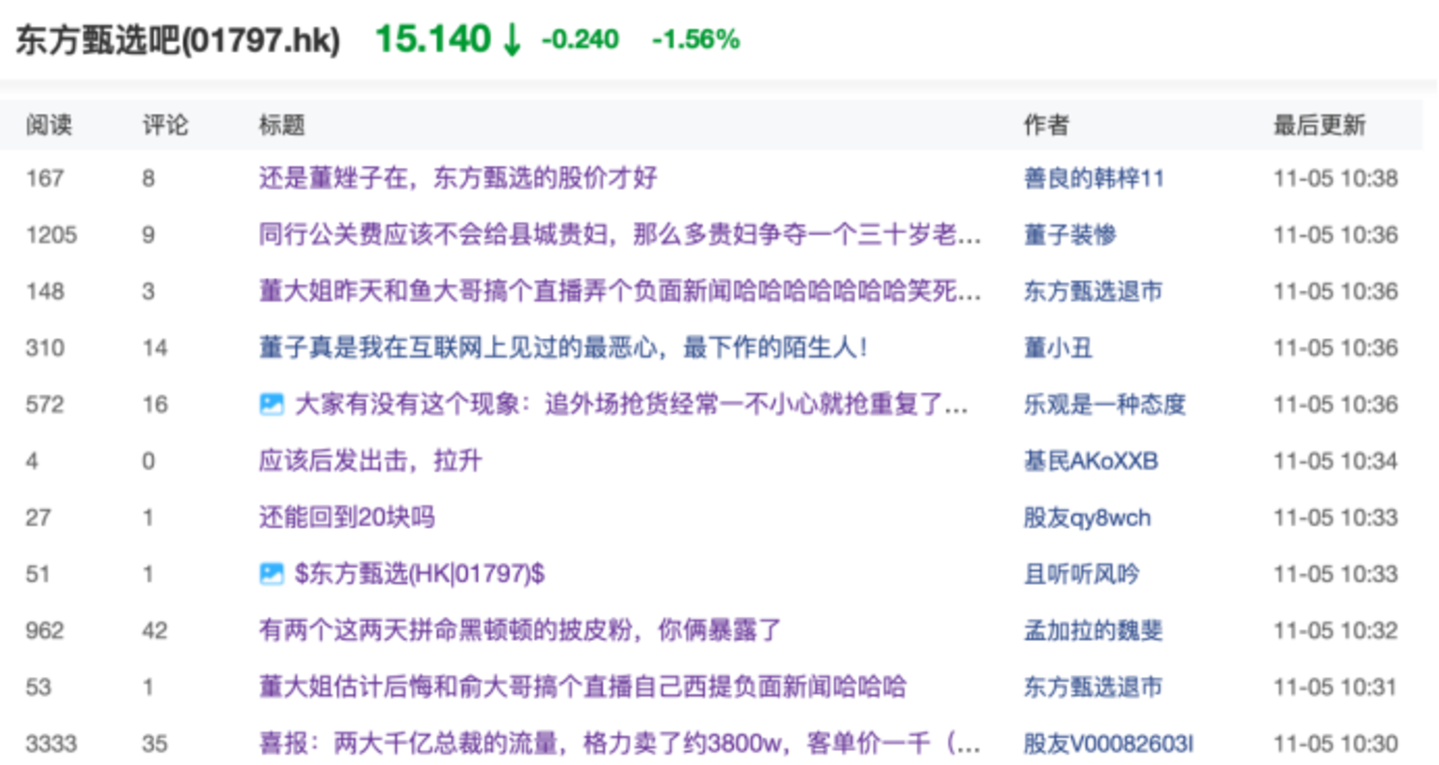Screen dimensions: 1439x765
Task: Open post 有两个这两天拼命黑顿顿的披皮粉
Action: [520, 631]
